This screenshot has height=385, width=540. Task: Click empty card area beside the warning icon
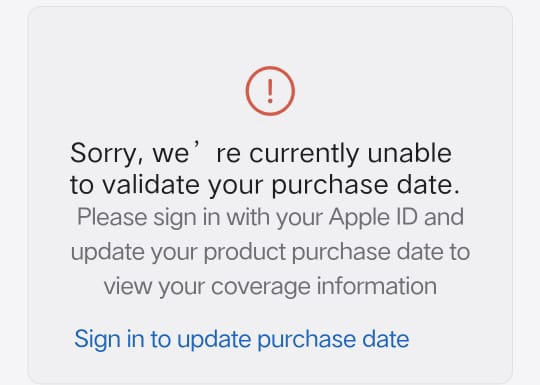click(396, 91)
